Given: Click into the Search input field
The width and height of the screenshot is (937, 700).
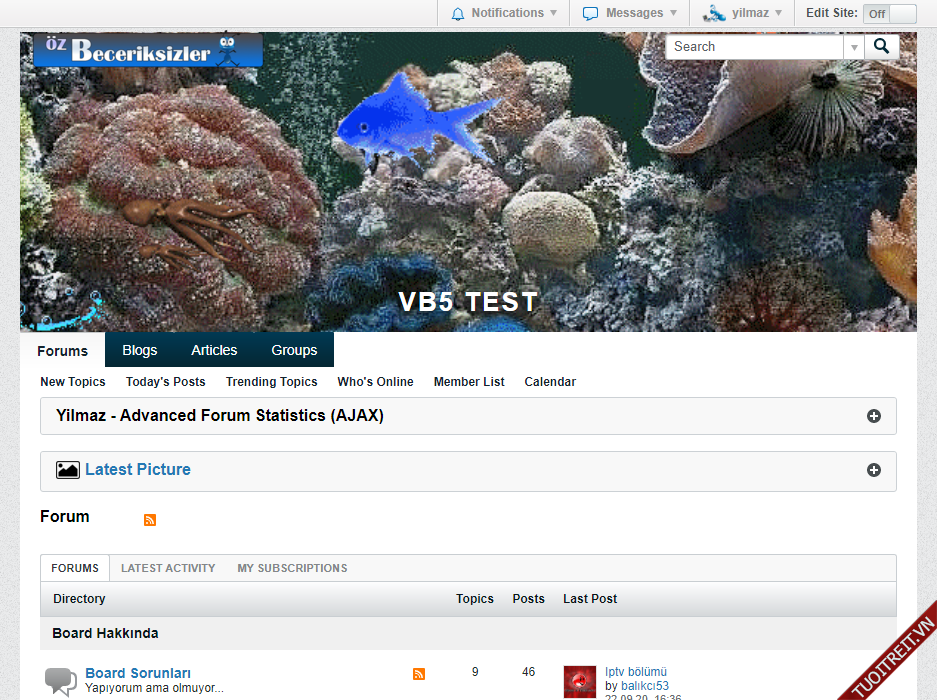Looking at the screenshot, I should (755, 47).
